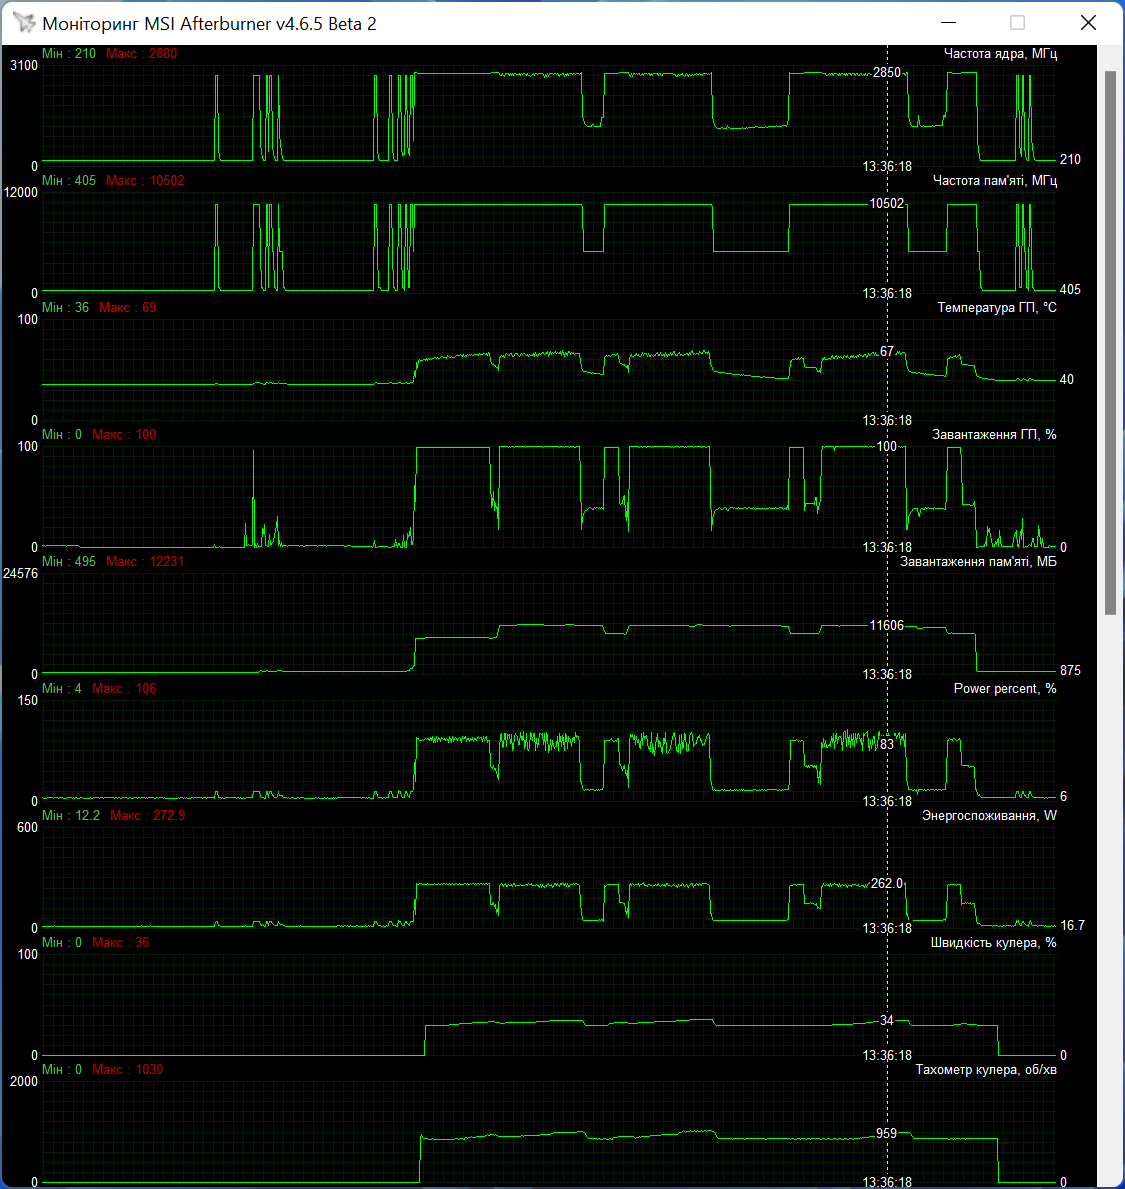Click the 'Мін : 12.2' power consumption value

71,816
